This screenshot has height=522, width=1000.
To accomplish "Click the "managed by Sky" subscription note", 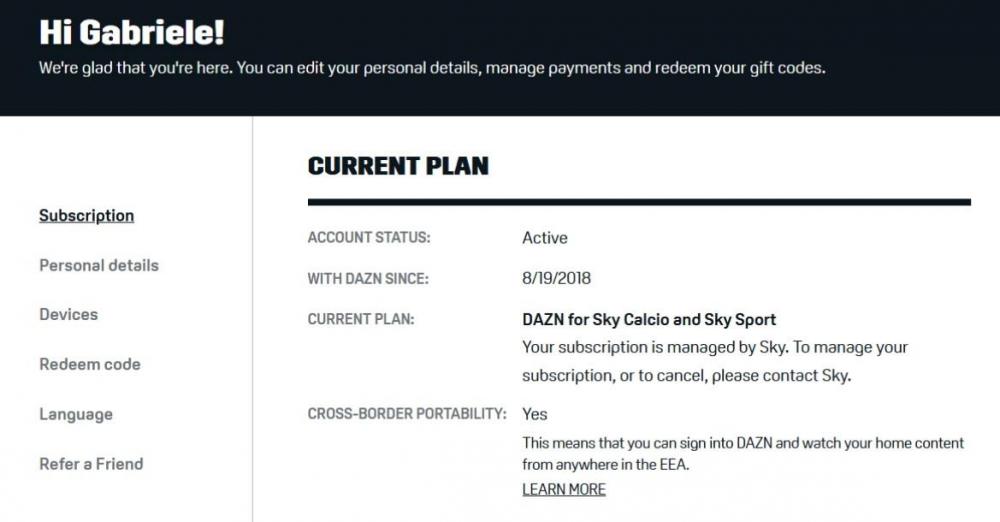I will click(714, 362).
